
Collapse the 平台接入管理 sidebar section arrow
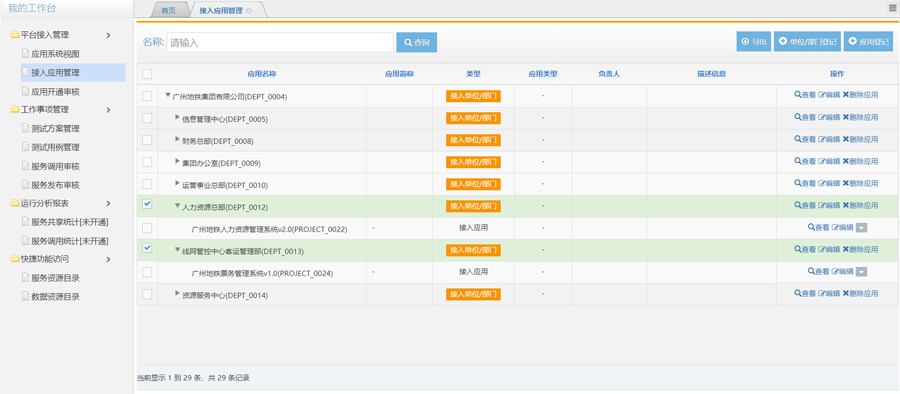coord(108,36)
